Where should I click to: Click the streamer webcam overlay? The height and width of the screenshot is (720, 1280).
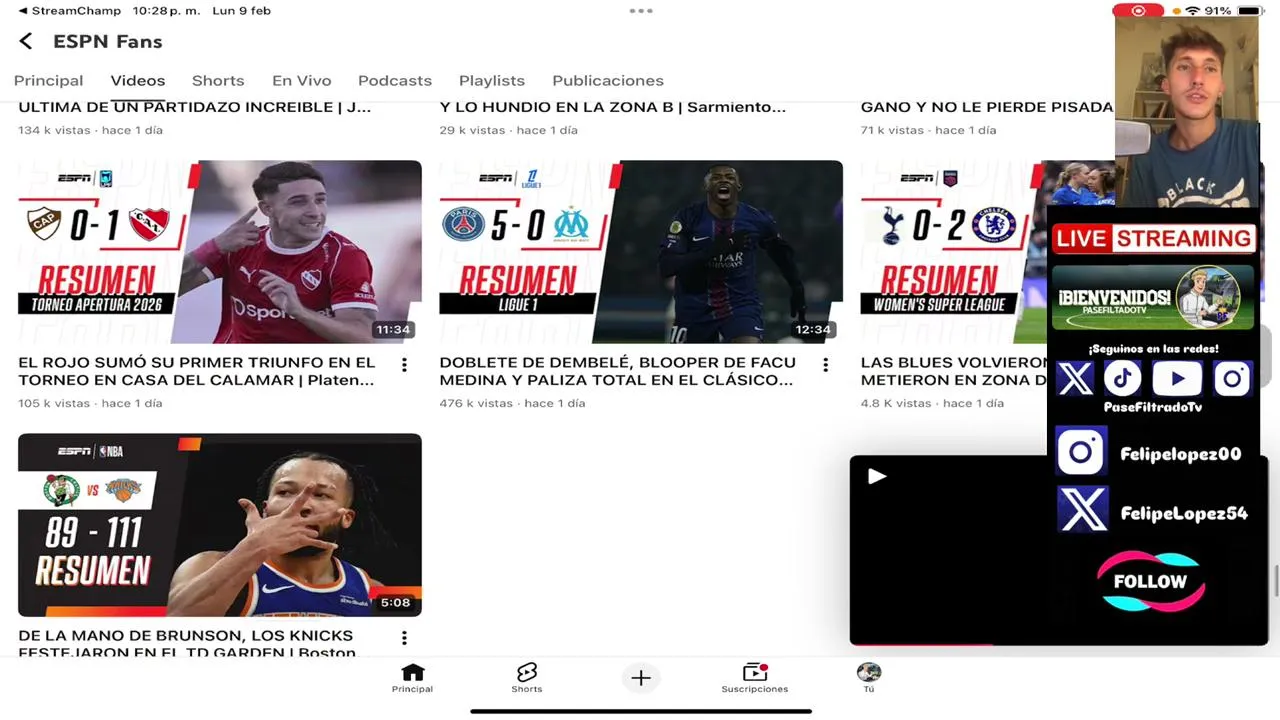(1186, 112)
